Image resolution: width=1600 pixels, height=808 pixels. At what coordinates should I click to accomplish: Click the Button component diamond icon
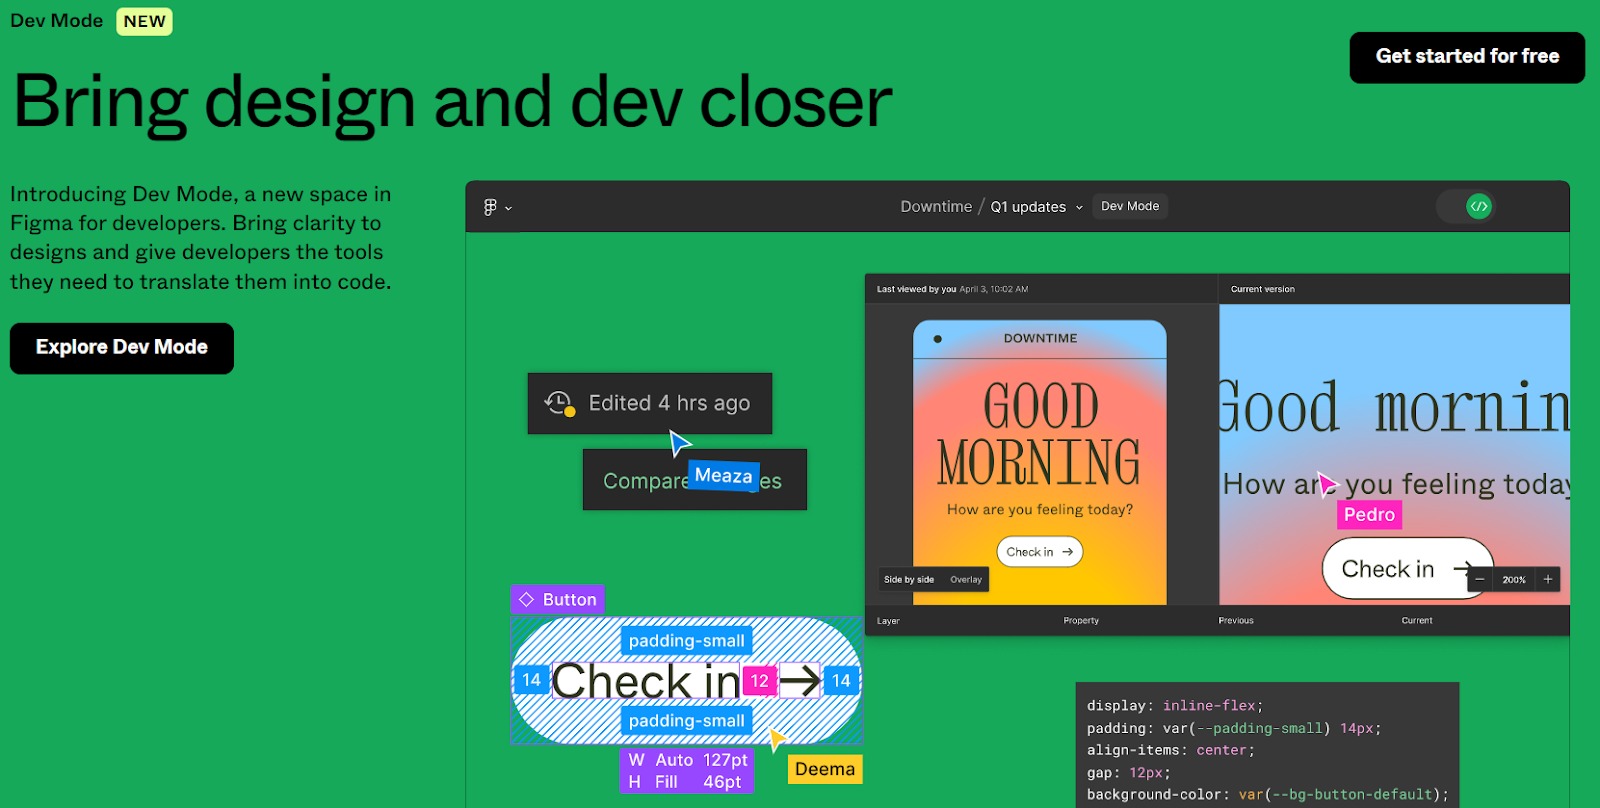[x=526, y=599]
